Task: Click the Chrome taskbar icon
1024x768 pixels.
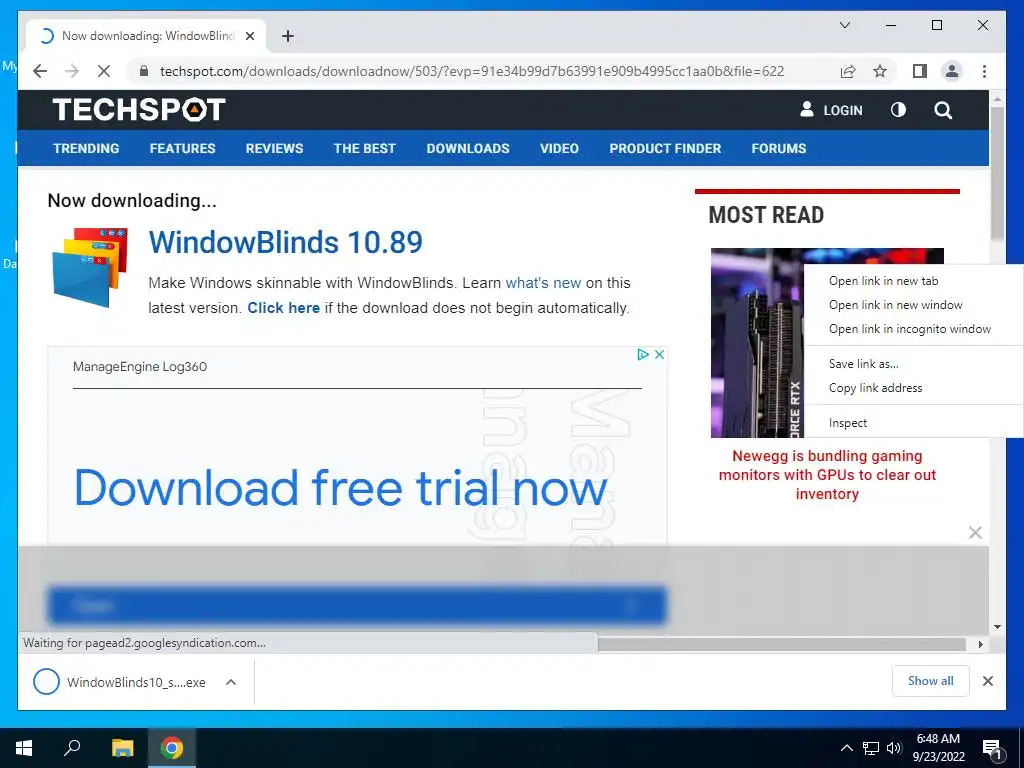Action: pos(172,748)
